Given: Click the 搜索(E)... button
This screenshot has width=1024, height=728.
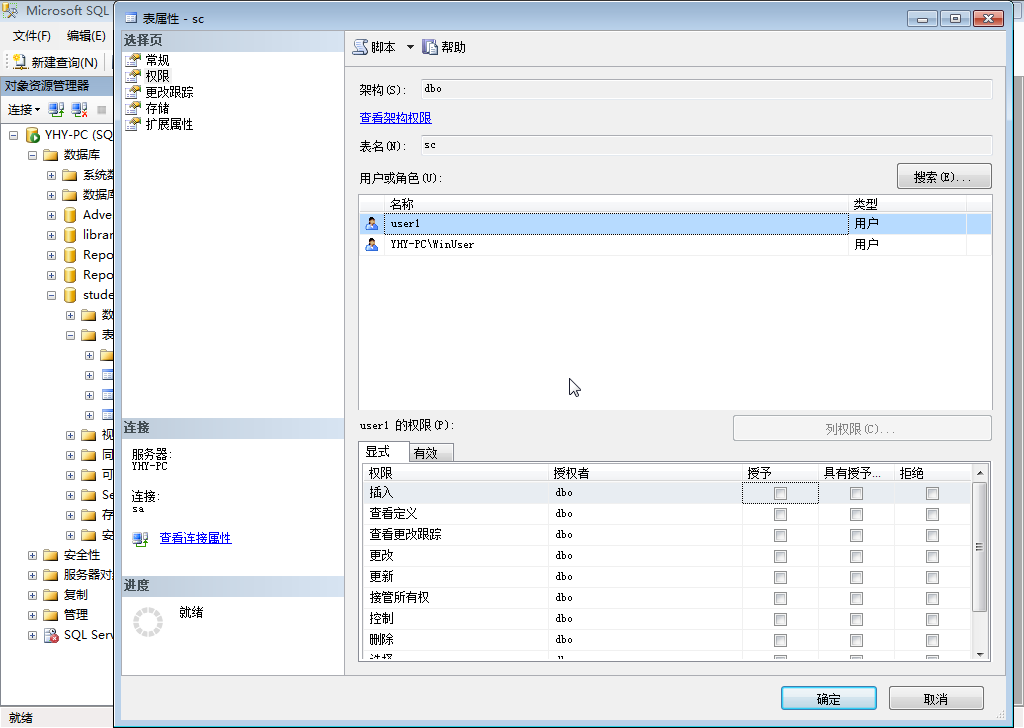Looking at the screenshot, I should (944, 176).
